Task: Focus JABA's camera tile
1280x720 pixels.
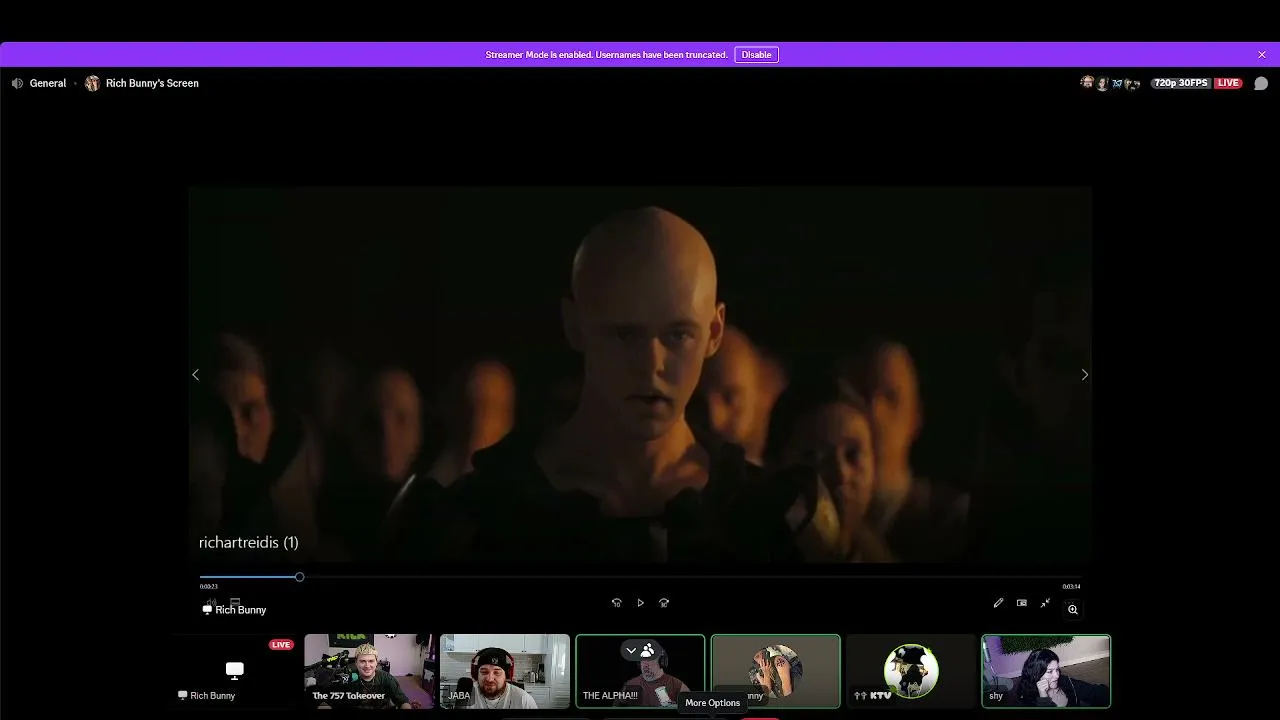Action: pos(505,671)
